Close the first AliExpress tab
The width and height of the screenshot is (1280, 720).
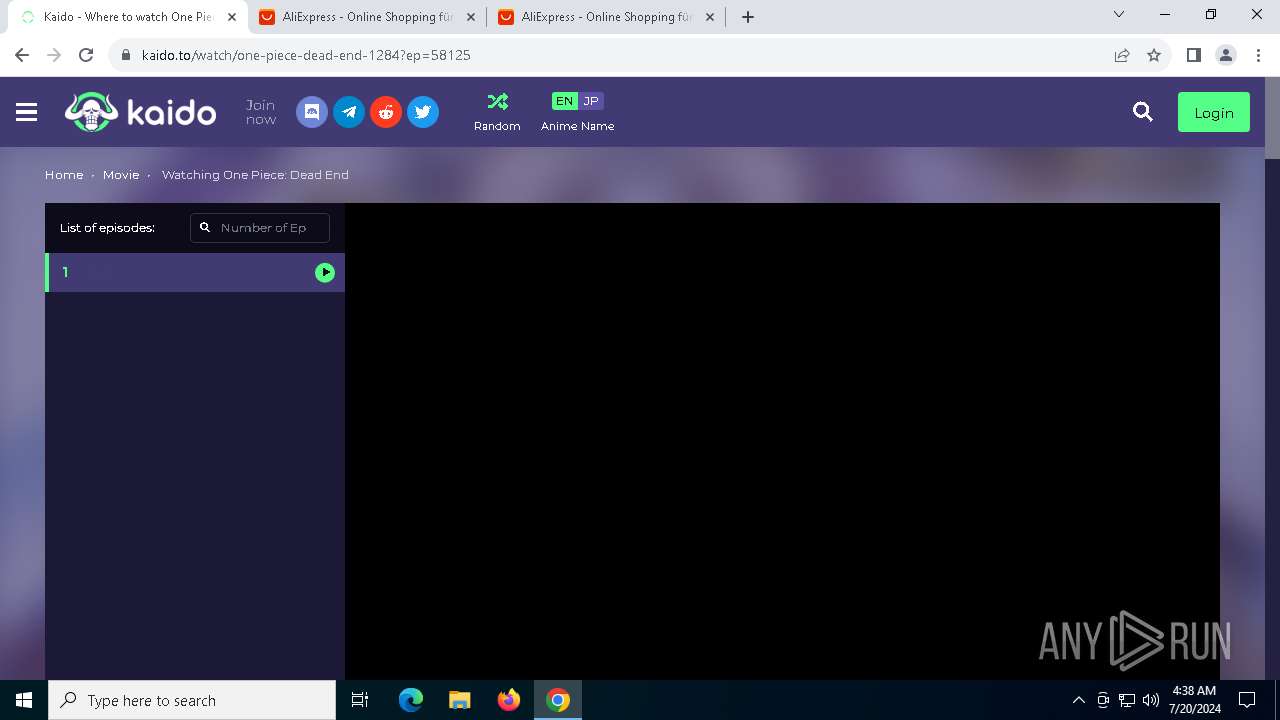click(x=471, y=17)
